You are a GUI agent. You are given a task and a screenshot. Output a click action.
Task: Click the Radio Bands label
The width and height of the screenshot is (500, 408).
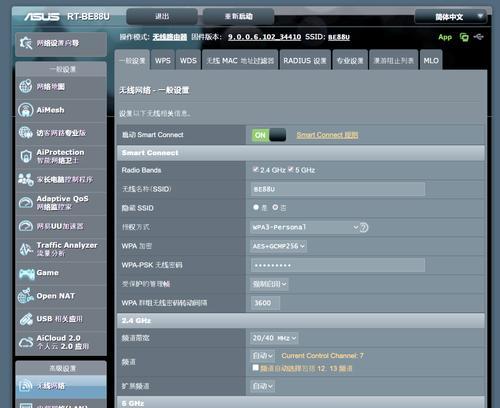[x=141, y=170]
